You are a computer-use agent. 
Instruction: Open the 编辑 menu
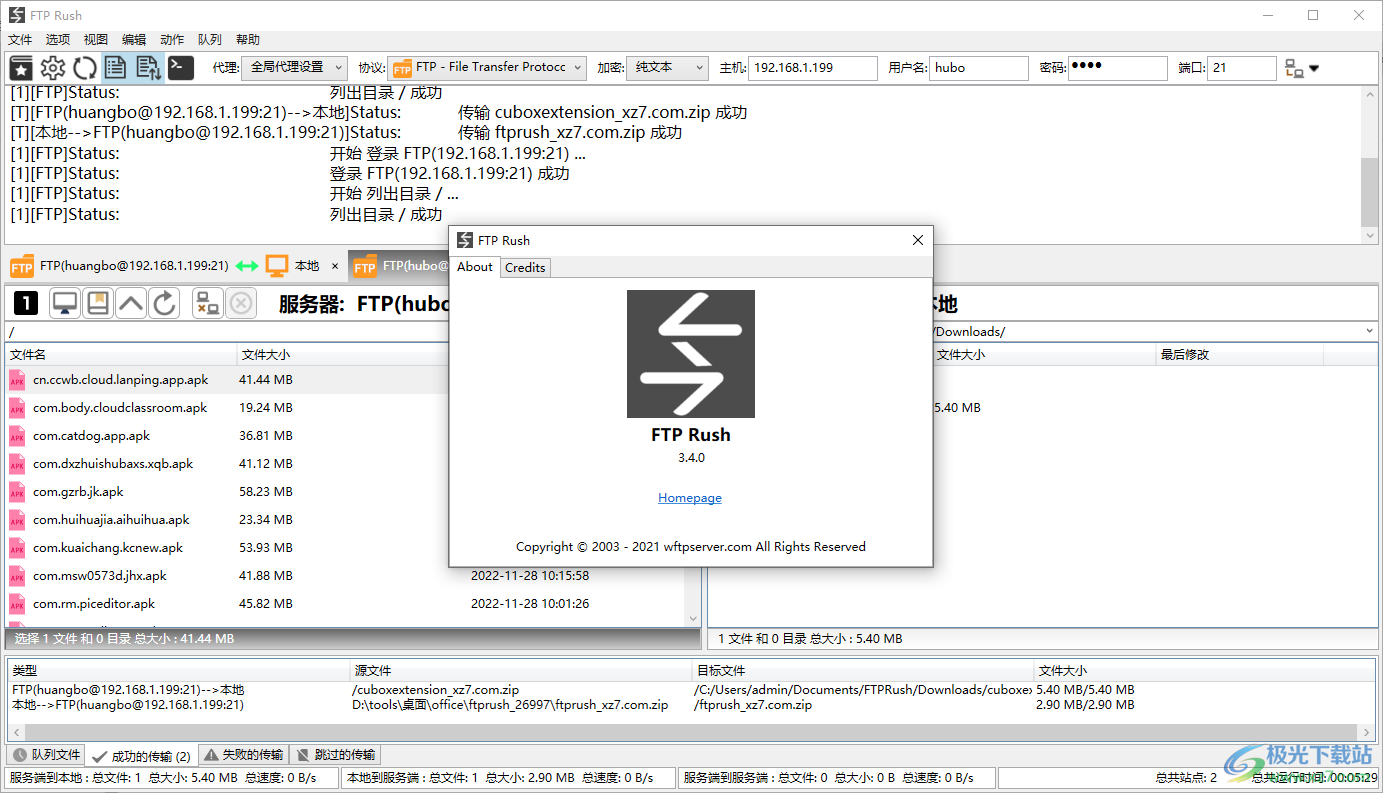point(134,40)
